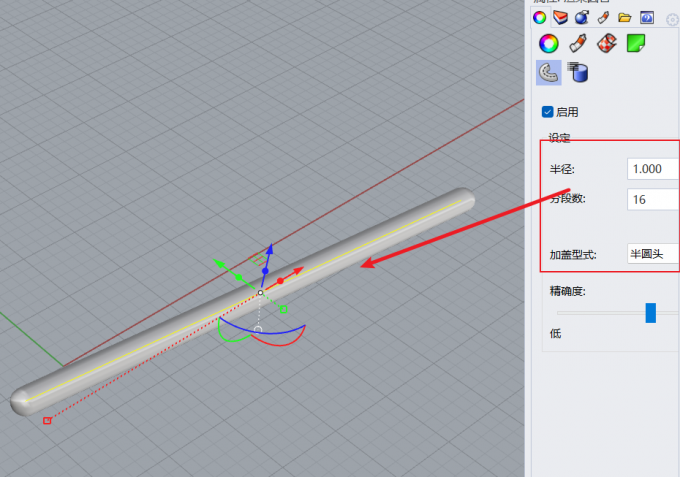
Task: Click the panel settings gear icon
Action: [x=672, y=19]
